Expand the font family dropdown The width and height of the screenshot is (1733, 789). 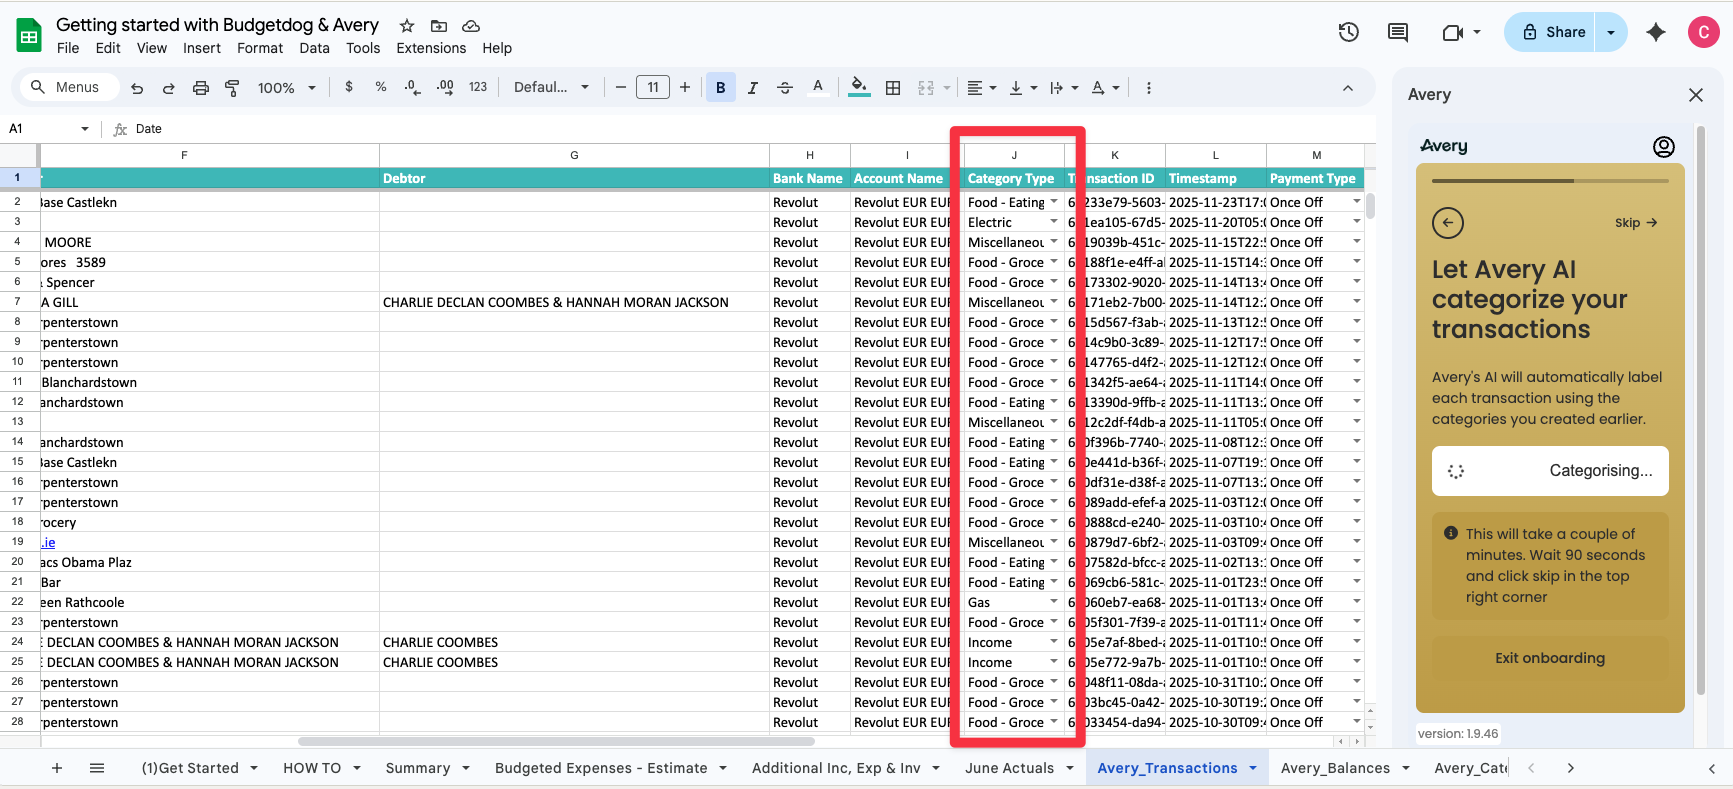pyautogui.click(x=551, y=88)
